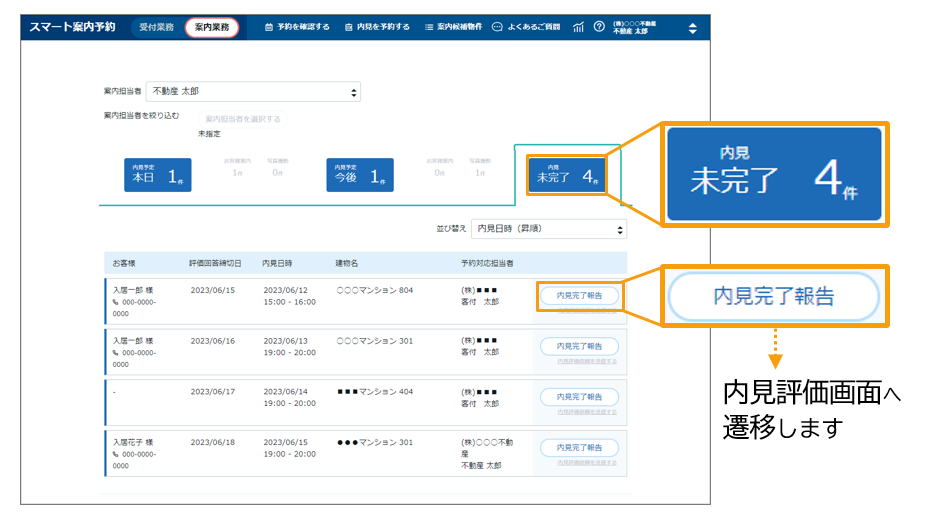Click 内見完了報告 for ■■■マンション 404 row

(x=579, y=397)
